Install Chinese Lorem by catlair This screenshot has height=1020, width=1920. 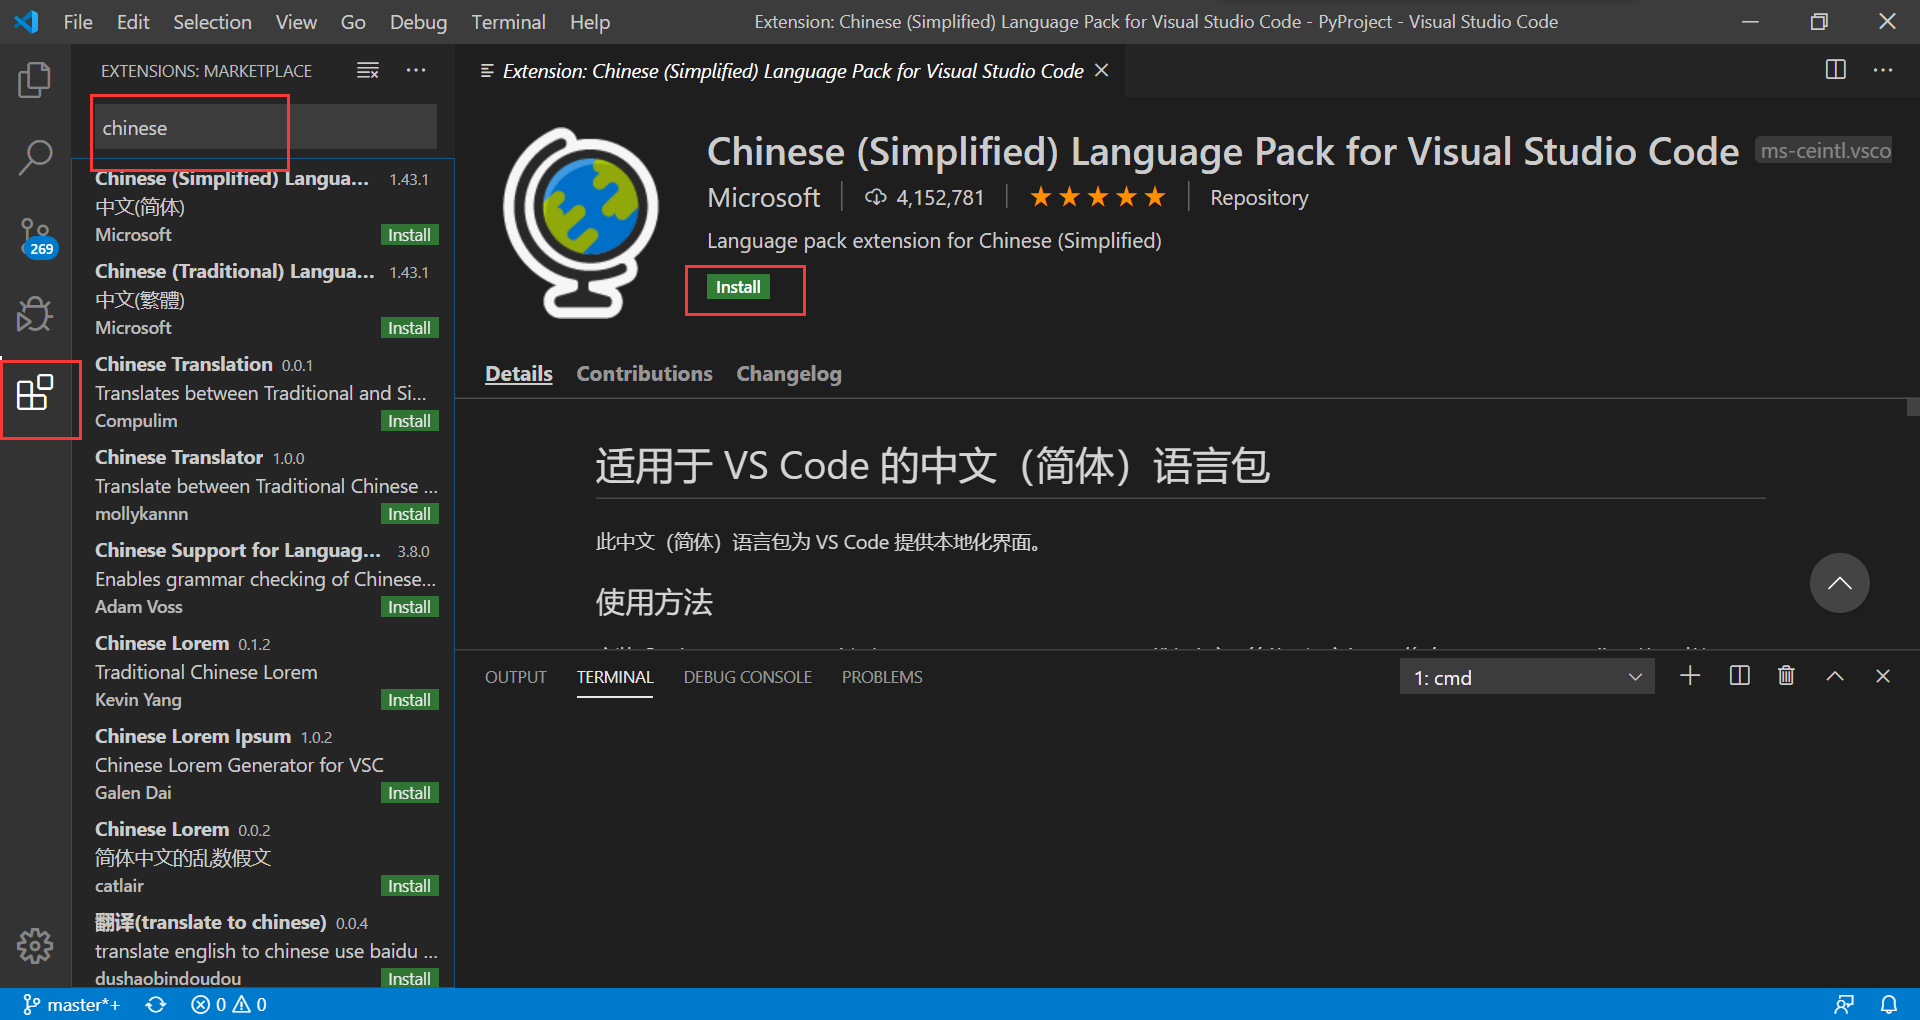click(409, 886)
